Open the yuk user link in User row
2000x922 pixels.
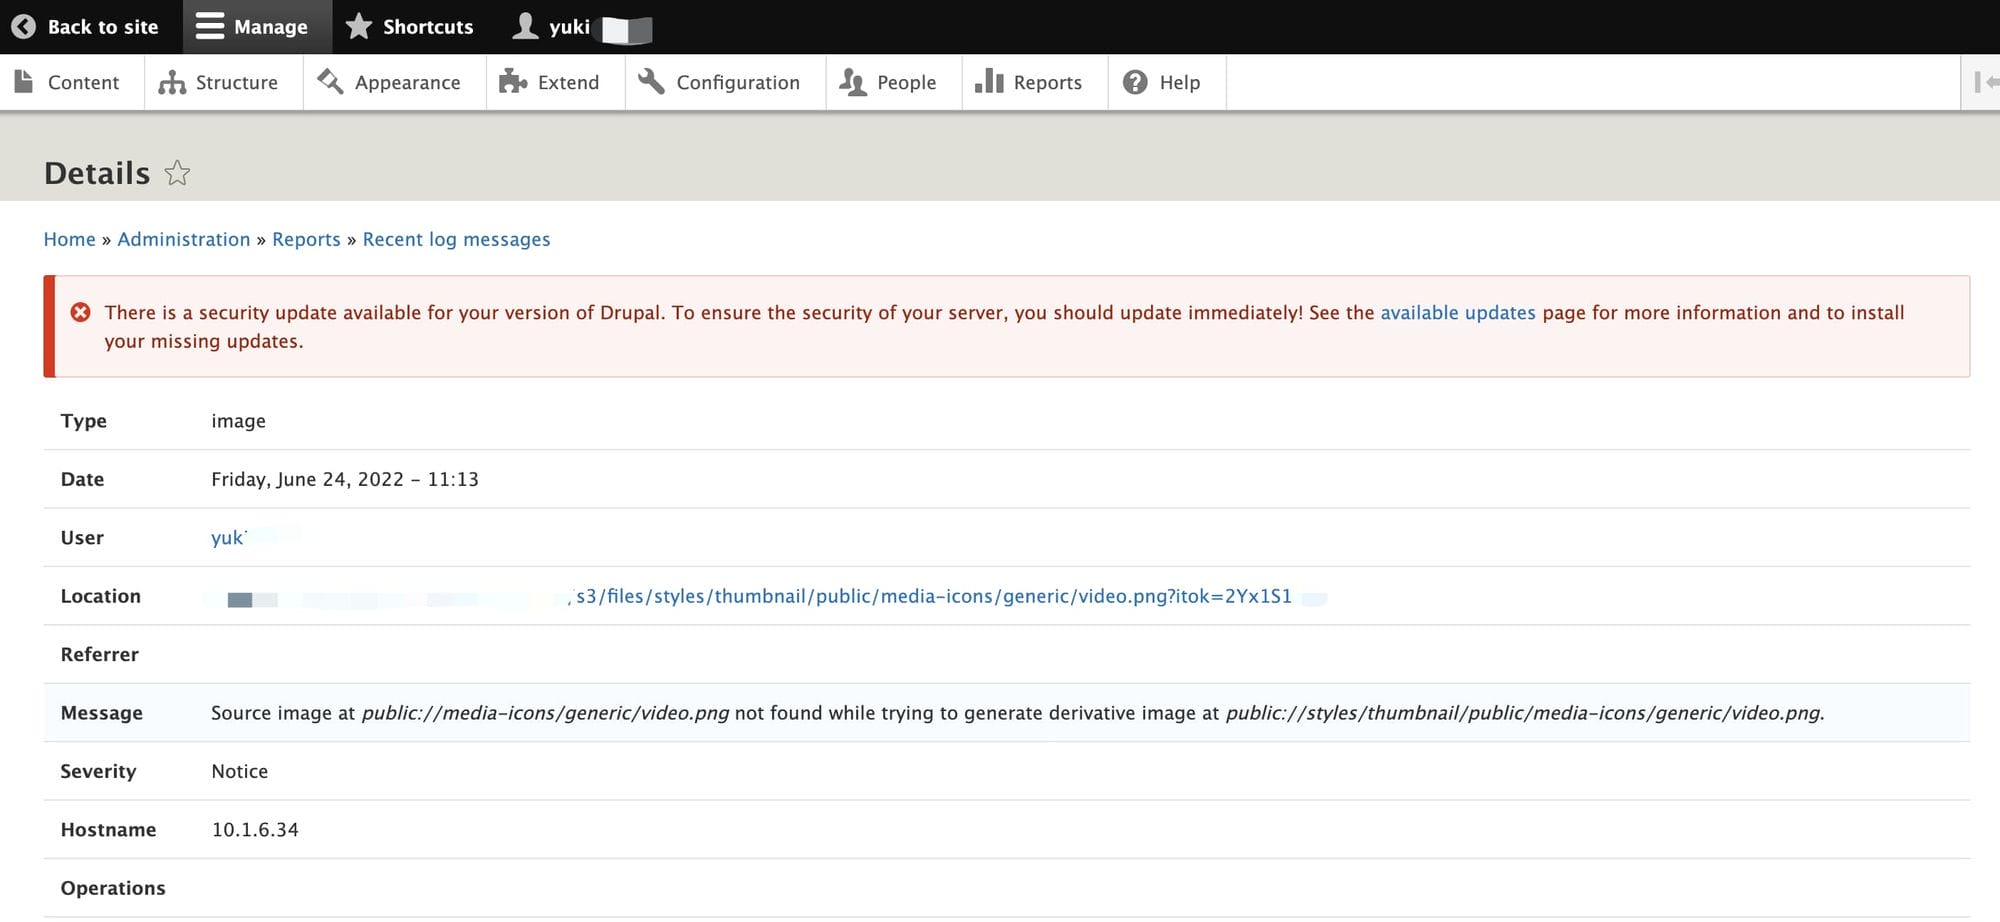(x=228, y=538)
